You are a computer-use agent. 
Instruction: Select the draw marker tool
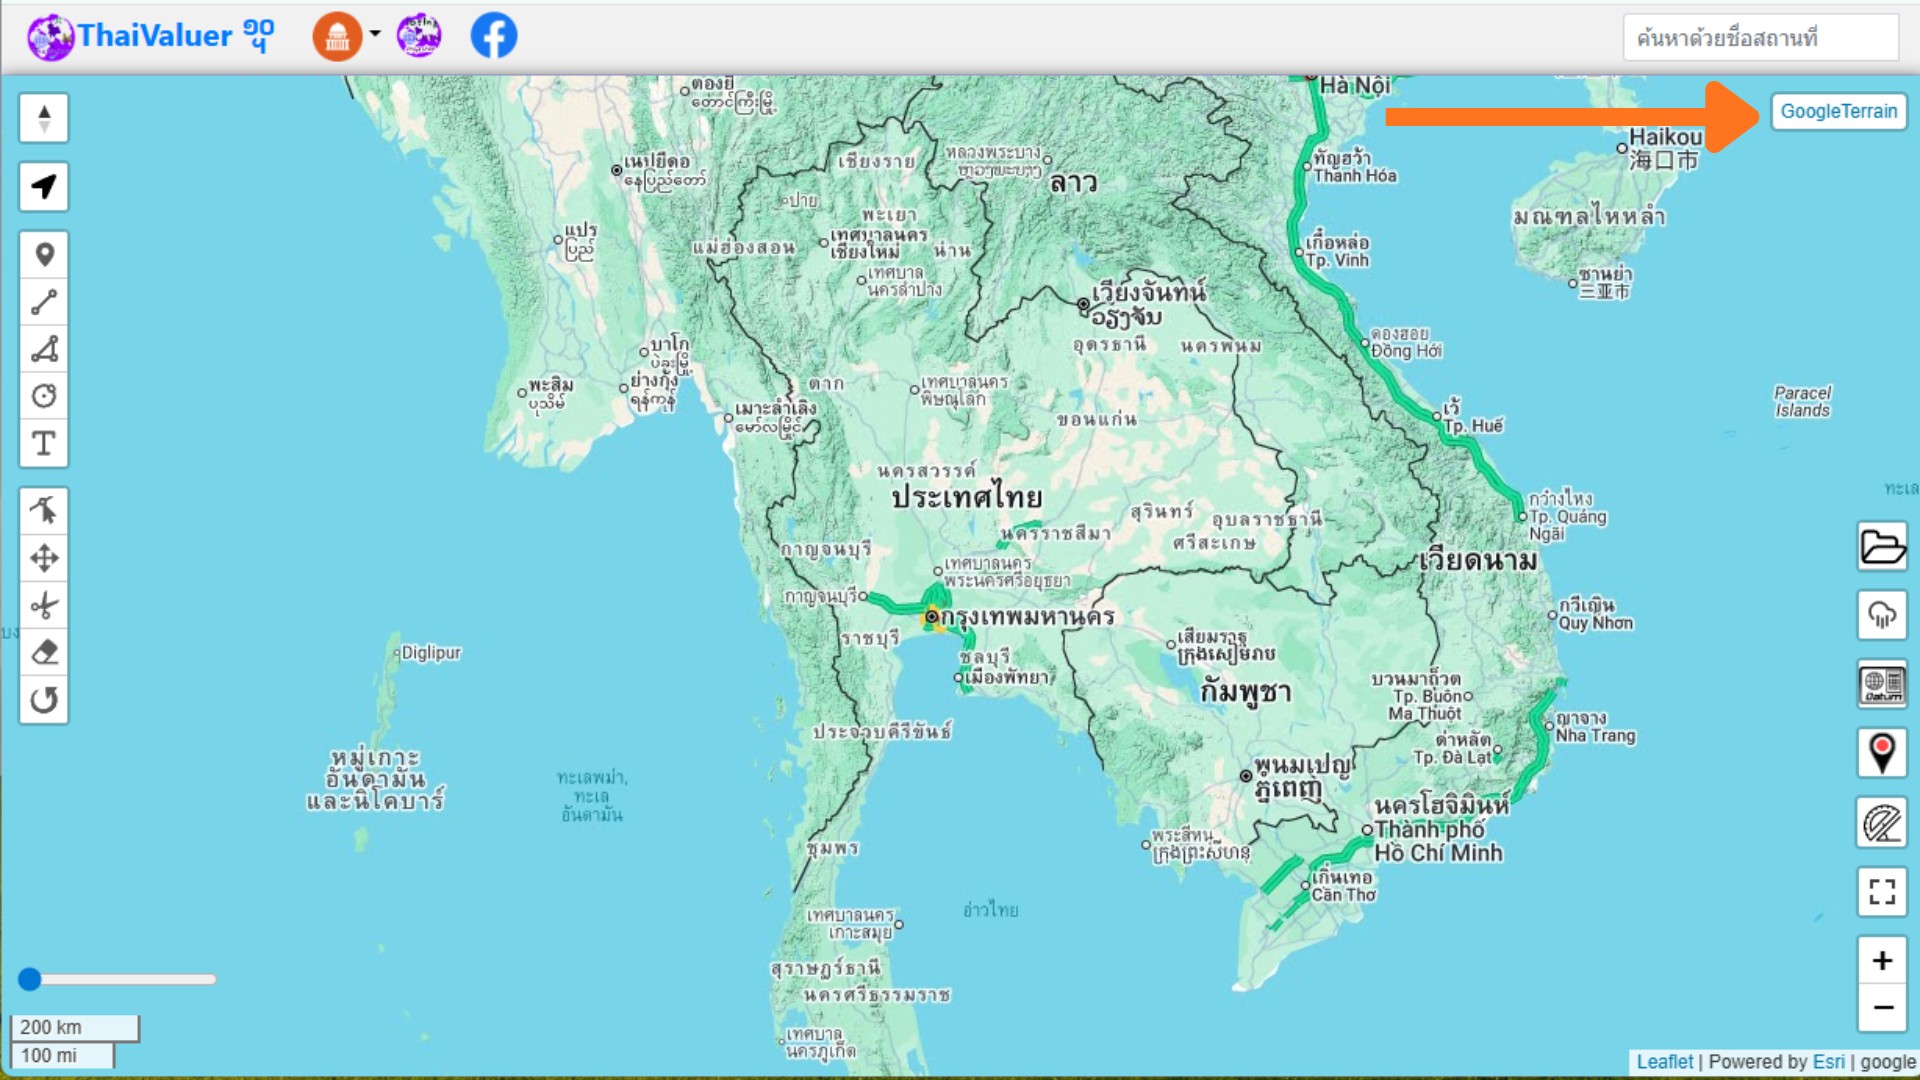[x=44, y=255]
